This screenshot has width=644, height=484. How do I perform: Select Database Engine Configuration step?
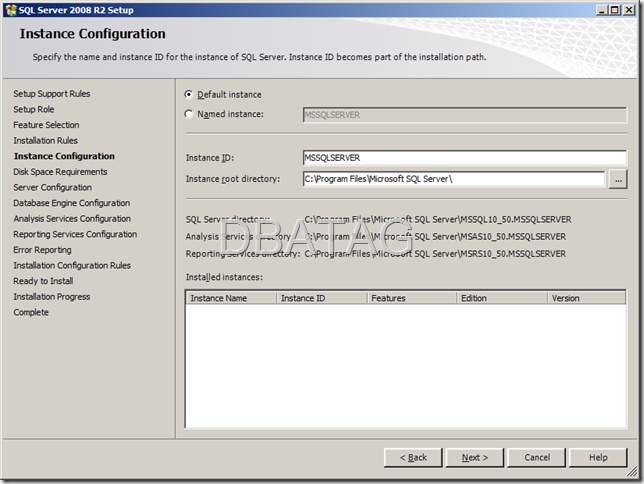click(x=71, y=203)
